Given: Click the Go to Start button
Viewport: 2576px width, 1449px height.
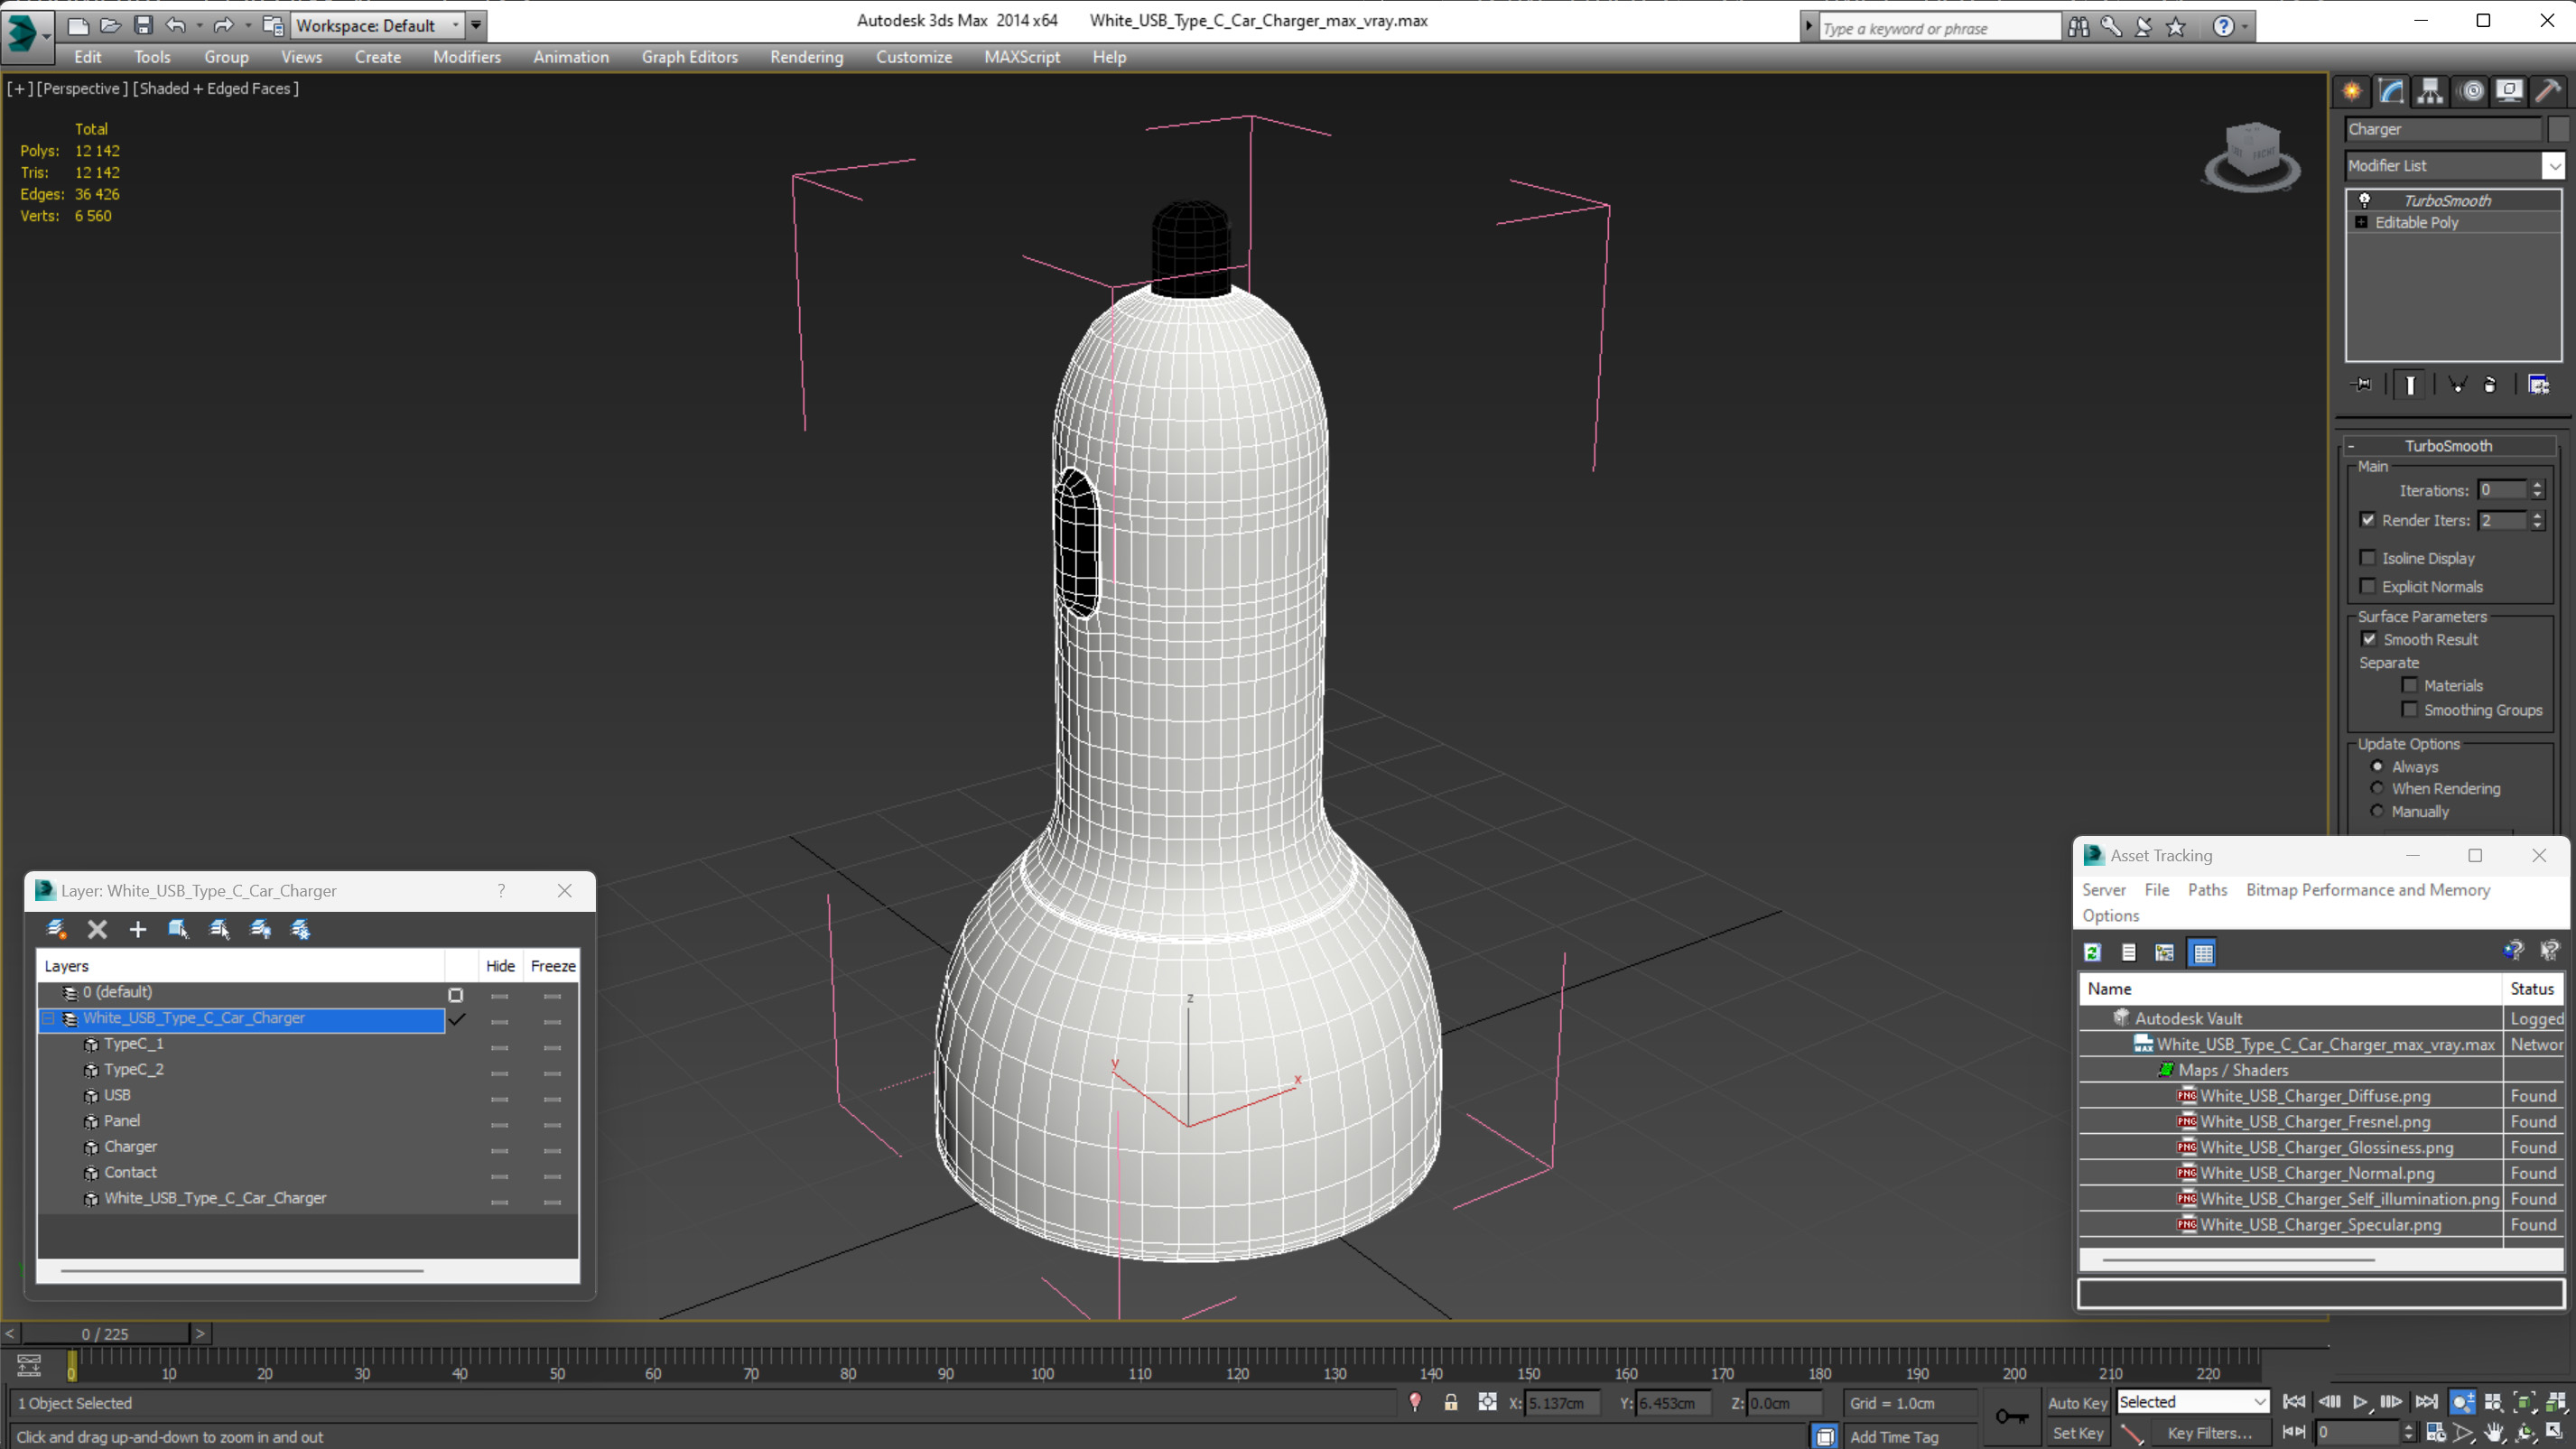Looking at the screenshot, I should point(2294,1402).
